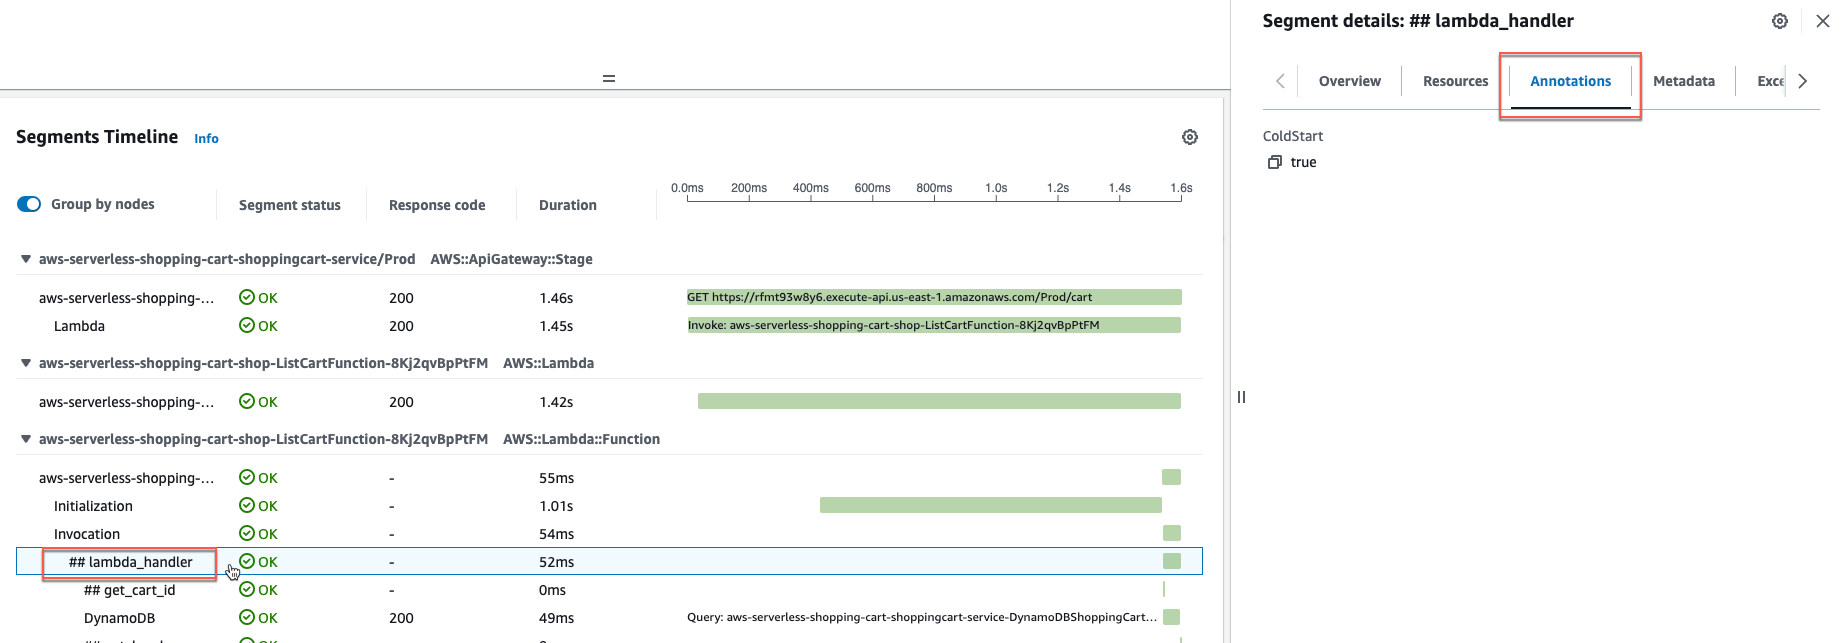Screen dimensions: 1843x643
Task: Click the Response code column header
Action: [437, 205]
